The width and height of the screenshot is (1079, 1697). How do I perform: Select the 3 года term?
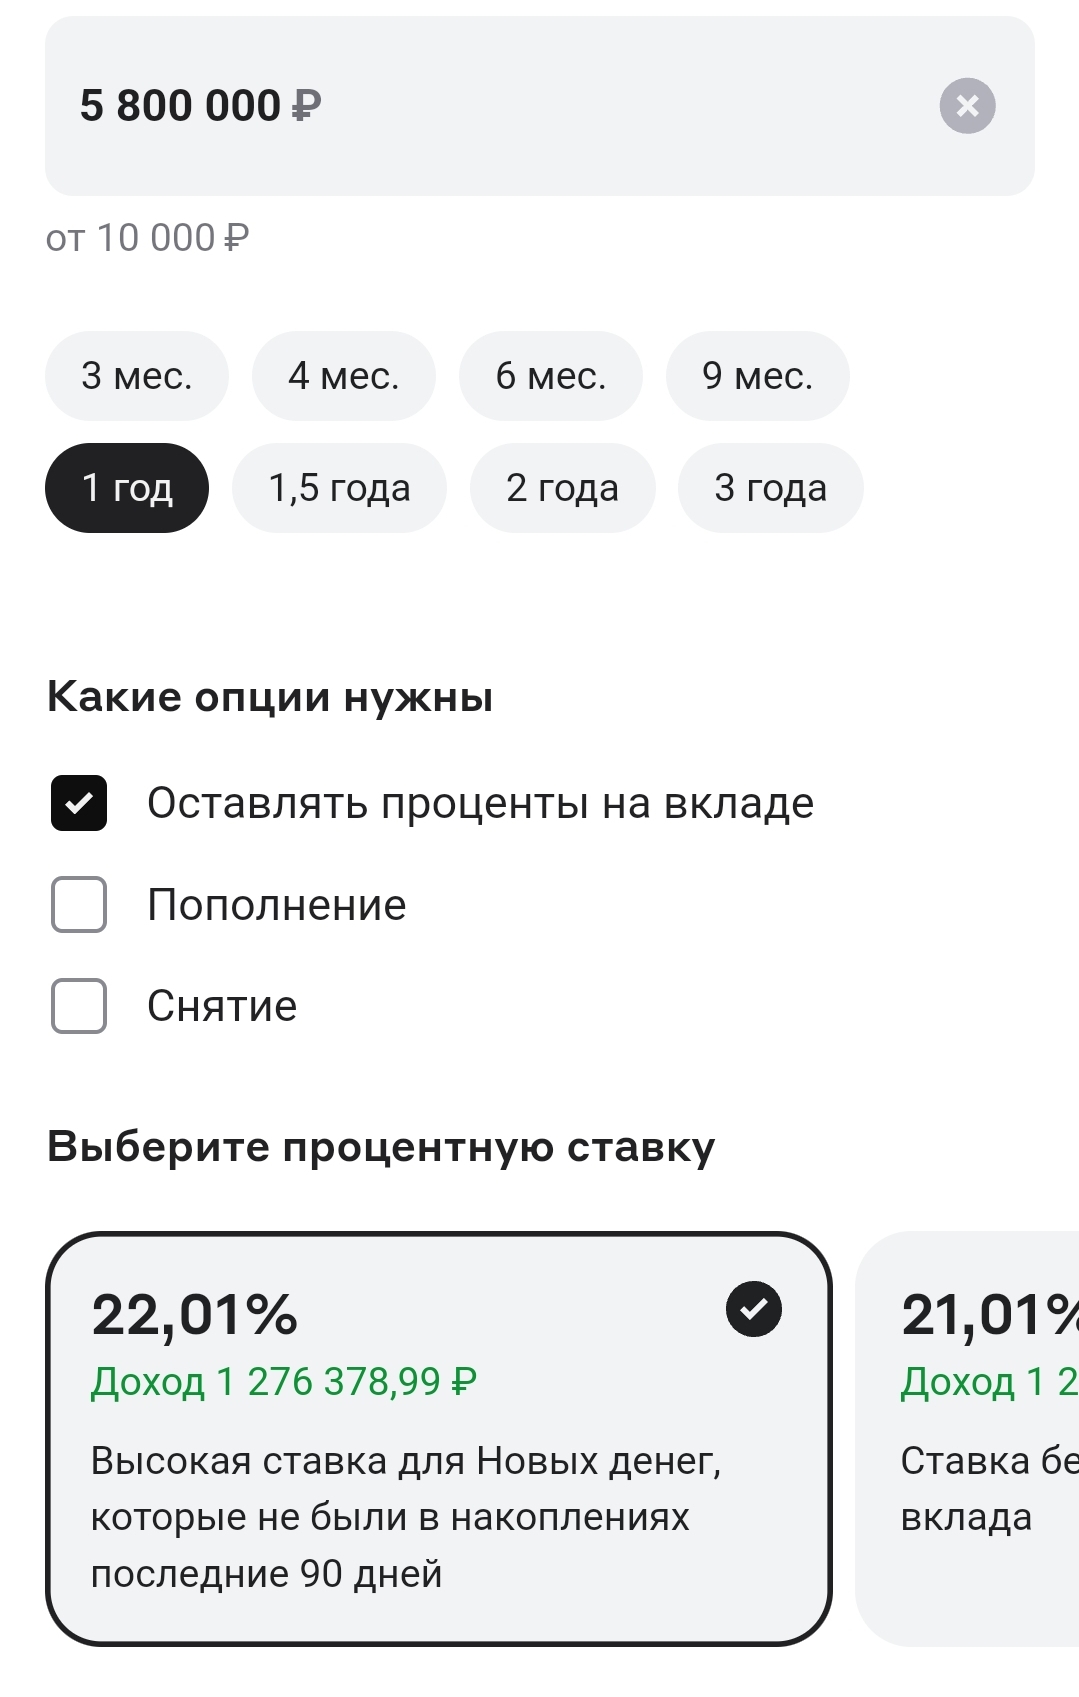tap(771, 488)
